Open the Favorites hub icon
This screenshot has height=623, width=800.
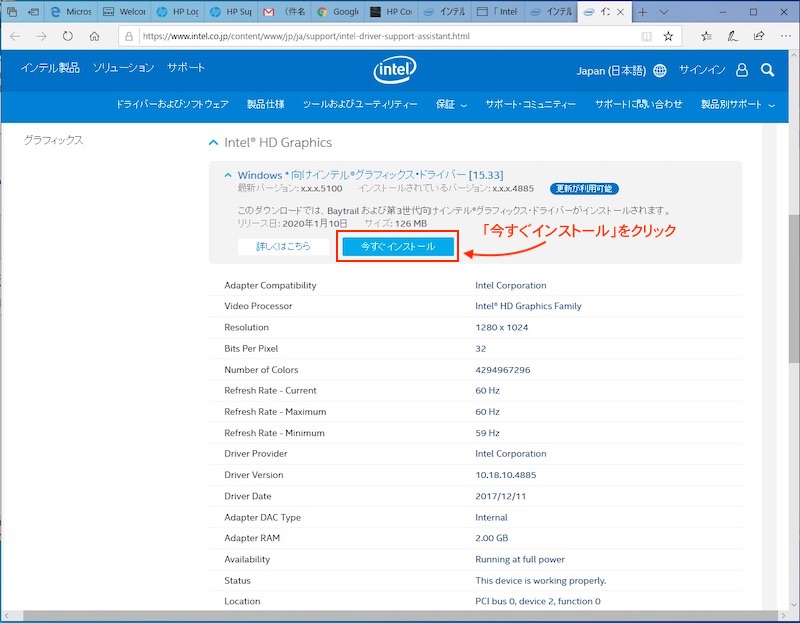click(706, 36)
